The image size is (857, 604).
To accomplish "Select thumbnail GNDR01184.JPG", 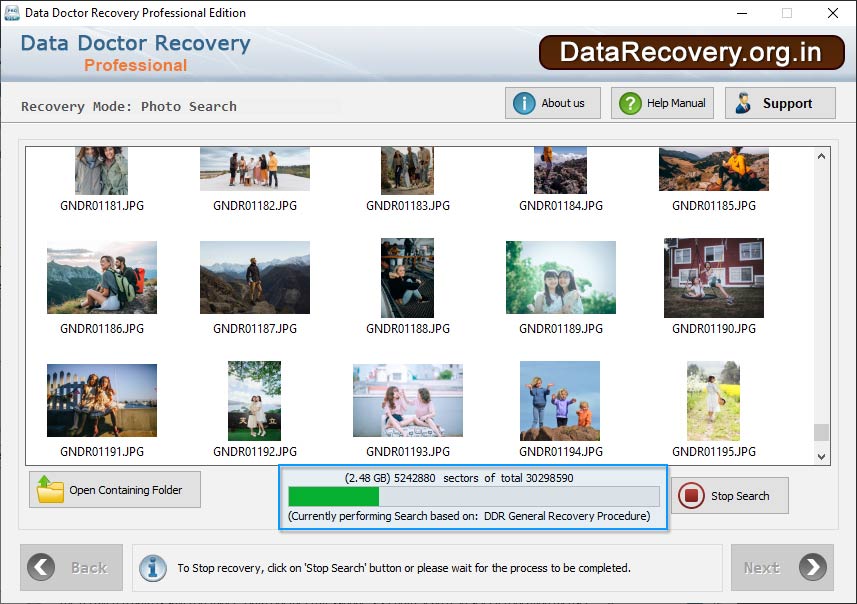I will (560, 170).
